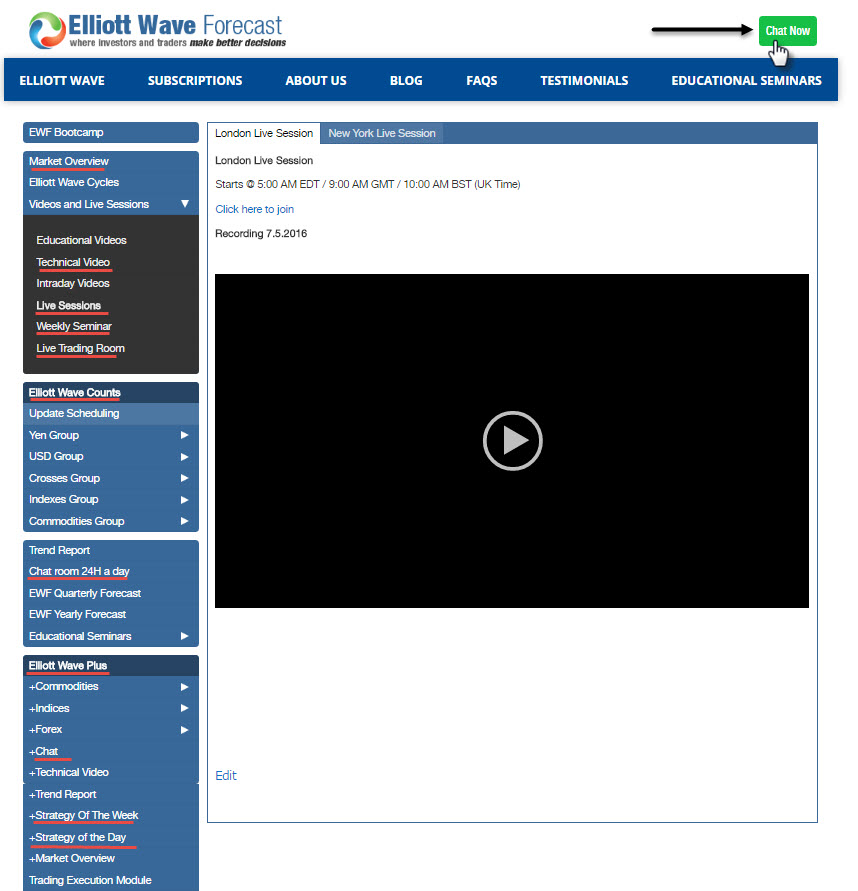Click the Elliott Wave Plus header
The image size is (858, 891).
(x=111, y=665)
